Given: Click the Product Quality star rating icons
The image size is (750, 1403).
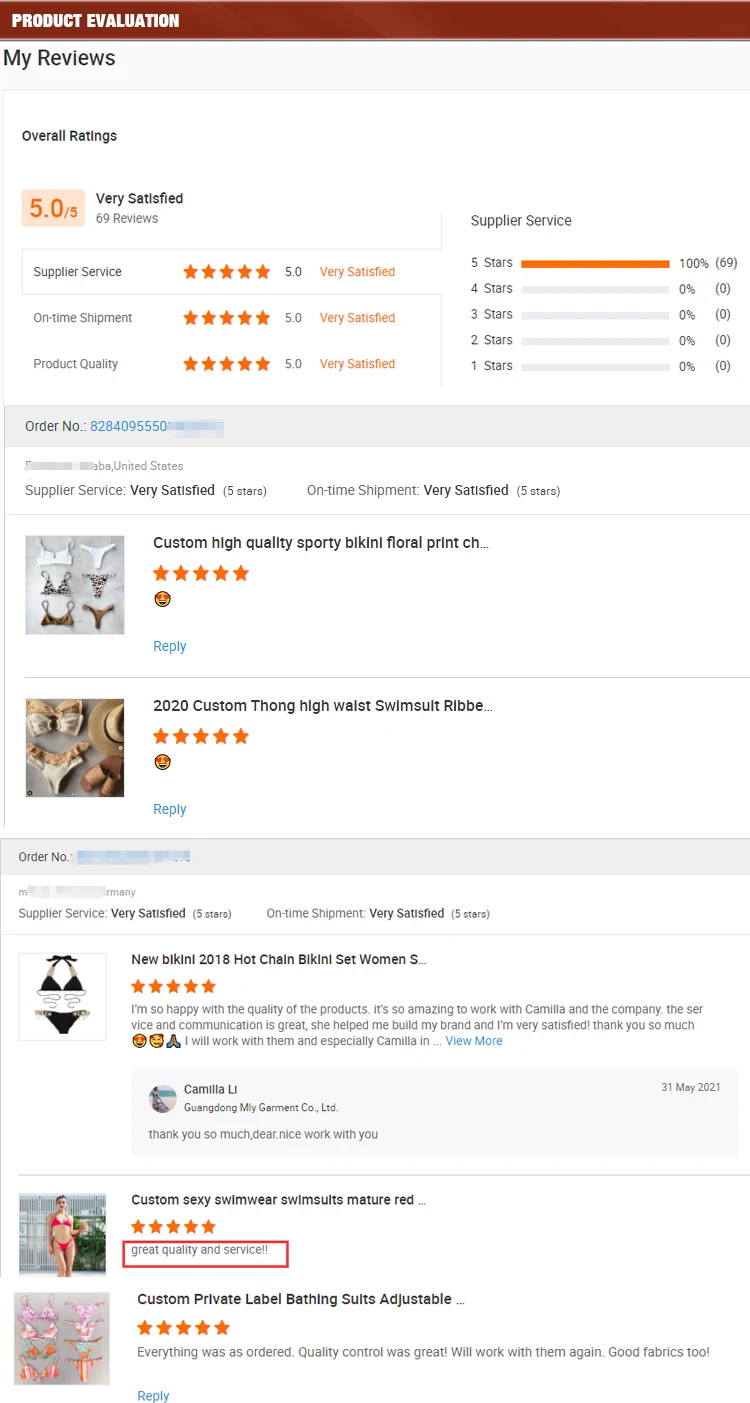Looking at the screenshot, I should 227,364.
